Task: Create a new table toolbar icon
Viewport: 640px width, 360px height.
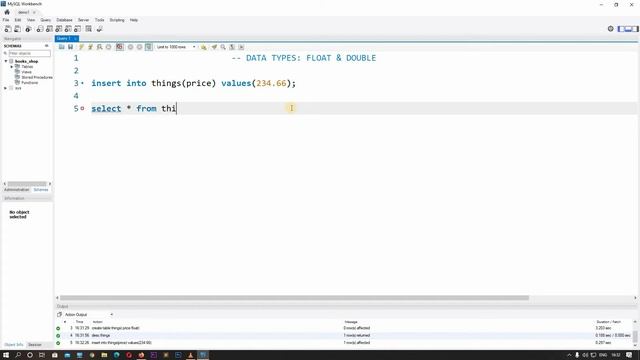Action: (x=49, y=29)
